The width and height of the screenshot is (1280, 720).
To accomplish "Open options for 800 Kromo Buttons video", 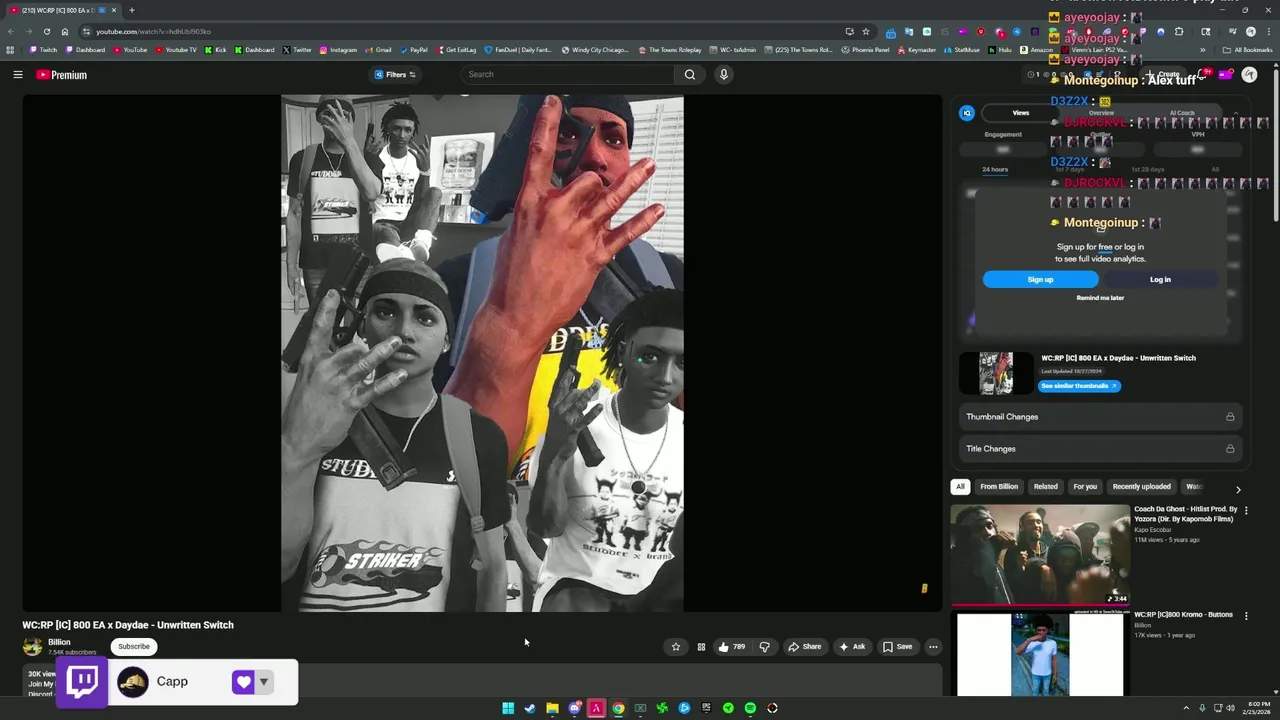I will point(1246,616).
